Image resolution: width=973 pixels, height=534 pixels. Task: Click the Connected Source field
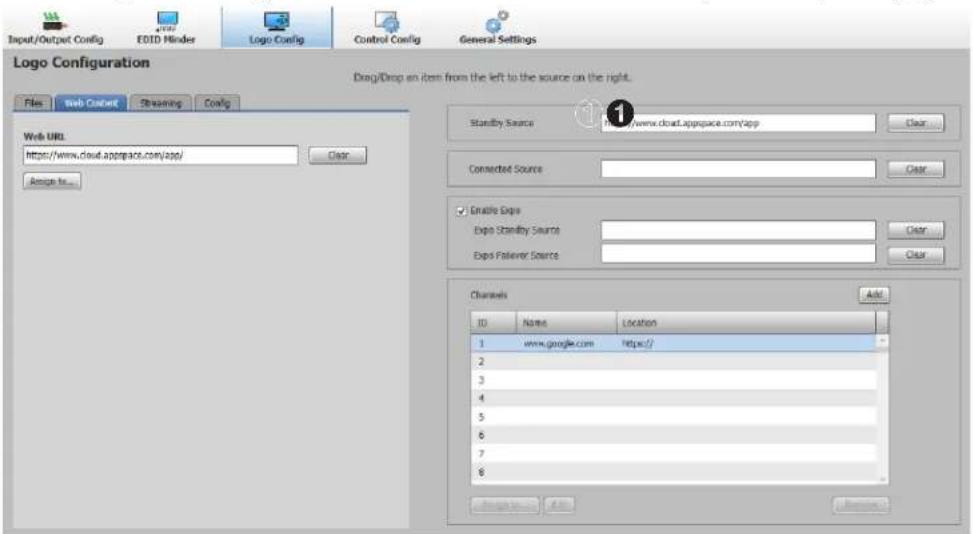click(738, 169)
